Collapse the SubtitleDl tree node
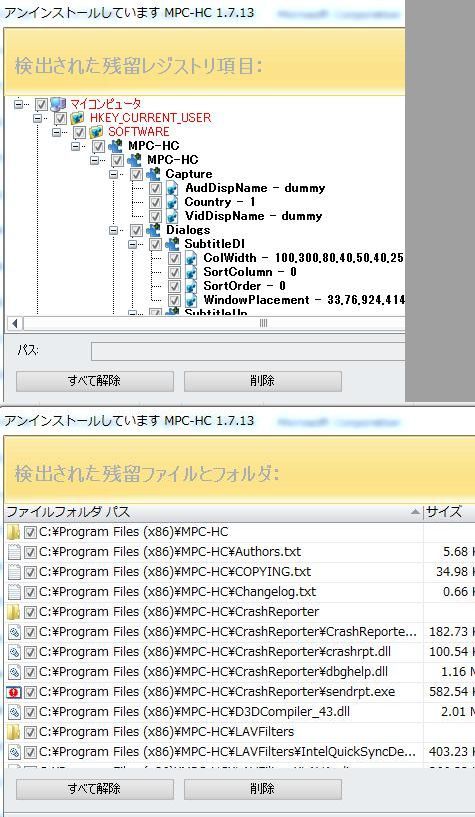The height and width of the screenshot is (817, 475). coord(132,244)
